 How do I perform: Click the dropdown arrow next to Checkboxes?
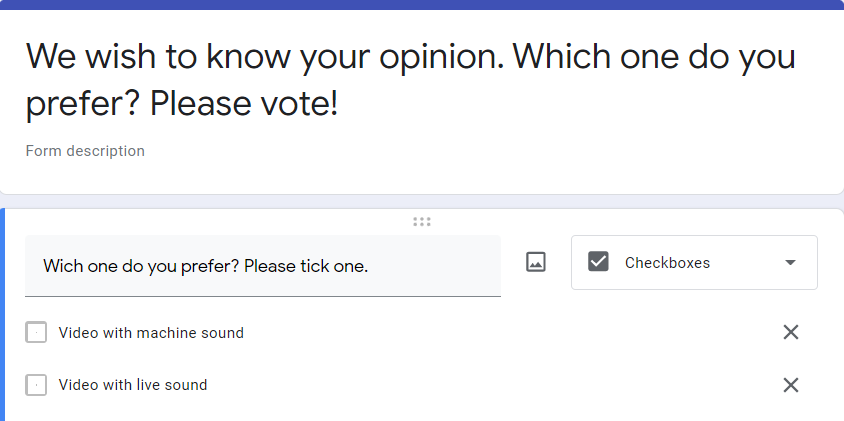point(790,263)
